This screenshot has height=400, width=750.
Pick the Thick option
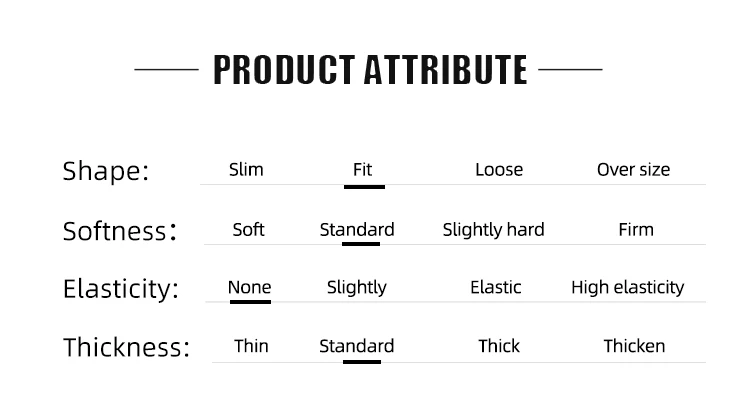point(499,346)
